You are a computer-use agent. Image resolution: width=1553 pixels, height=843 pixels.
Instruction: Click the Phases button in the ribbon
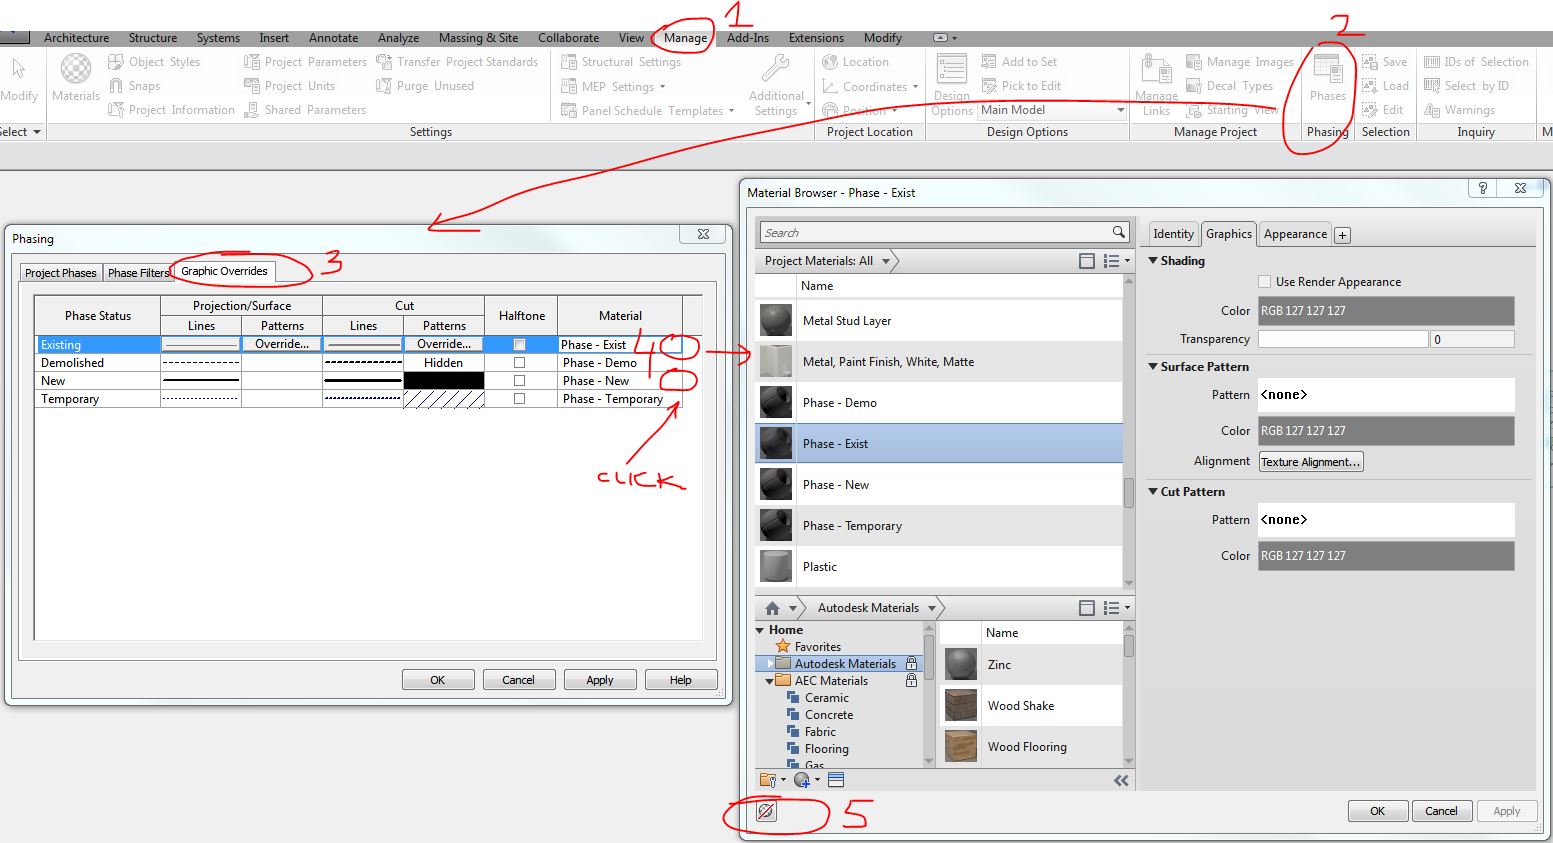(1328, 77)
